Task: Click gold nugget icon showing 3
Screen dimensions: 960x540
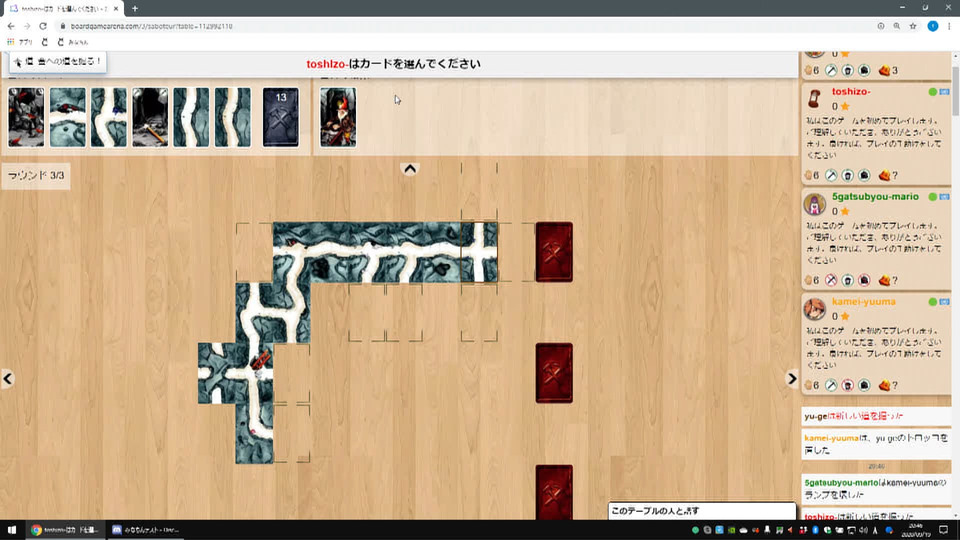Action: [x=884, y=70]
